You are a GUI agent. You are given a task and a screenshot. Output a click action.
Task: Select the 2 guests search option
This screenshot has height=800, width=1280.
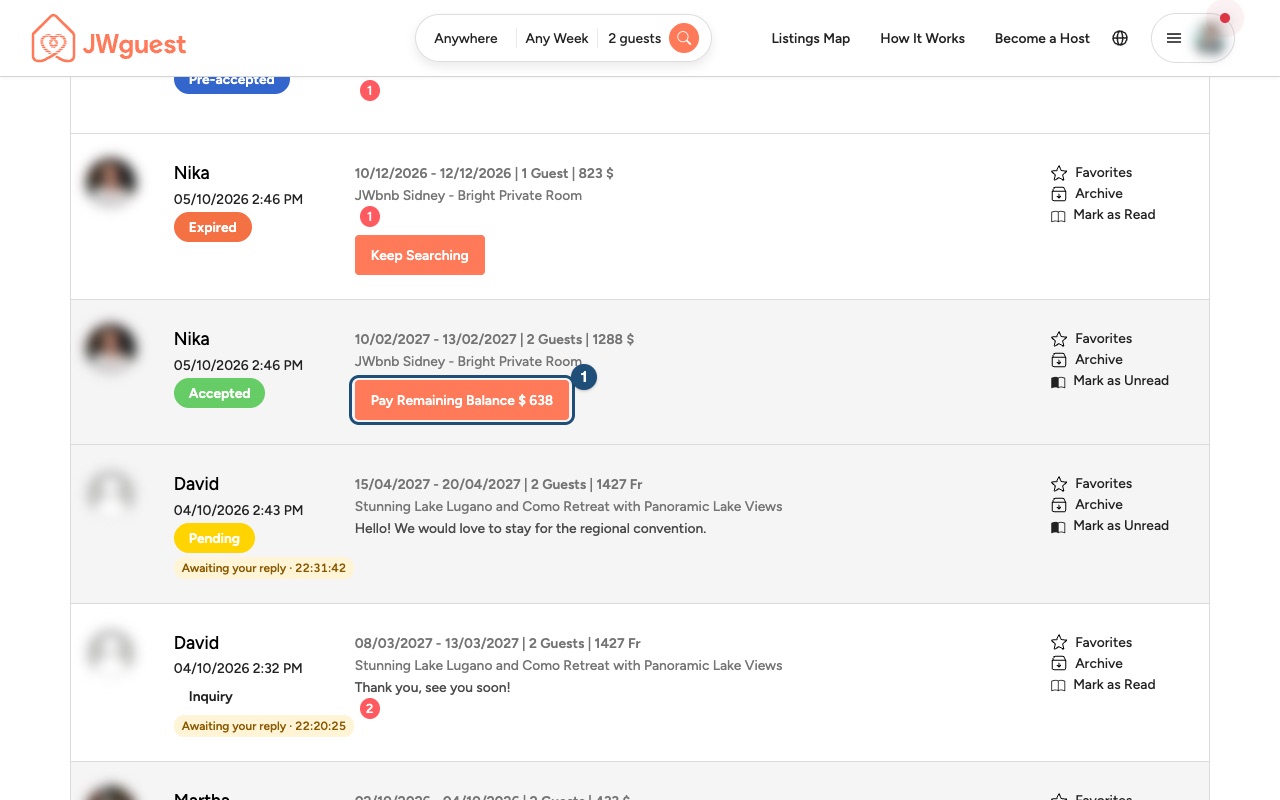tap(634, 38)
